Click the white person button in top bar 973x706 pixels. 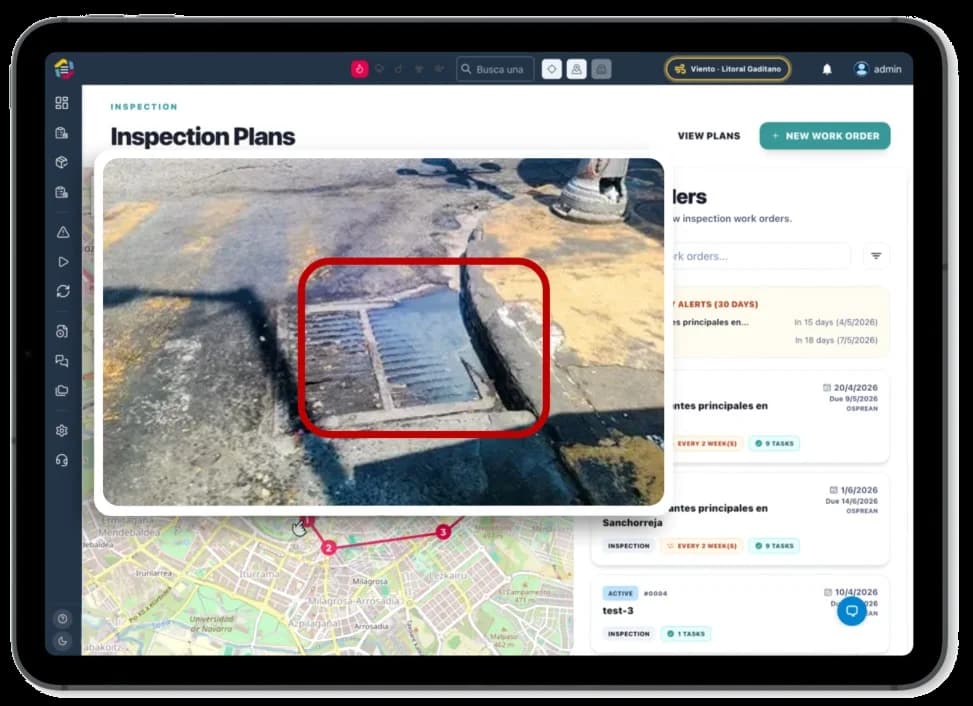coord(576,69)
